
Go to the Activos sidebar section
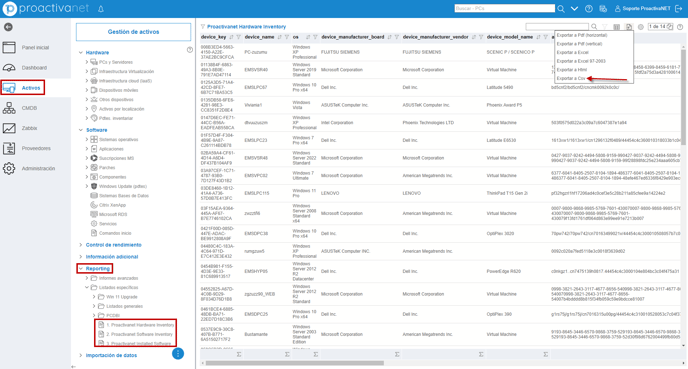[x=23, y=88]
